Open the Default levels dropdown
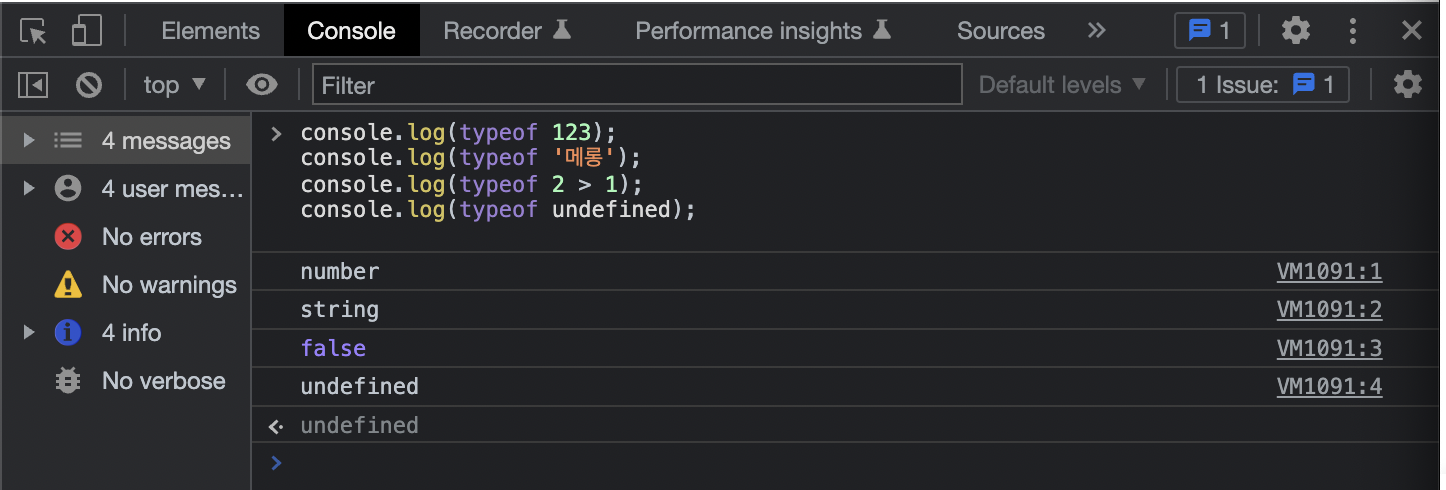The image size is (1446, 490). [x=1062, y=85]
